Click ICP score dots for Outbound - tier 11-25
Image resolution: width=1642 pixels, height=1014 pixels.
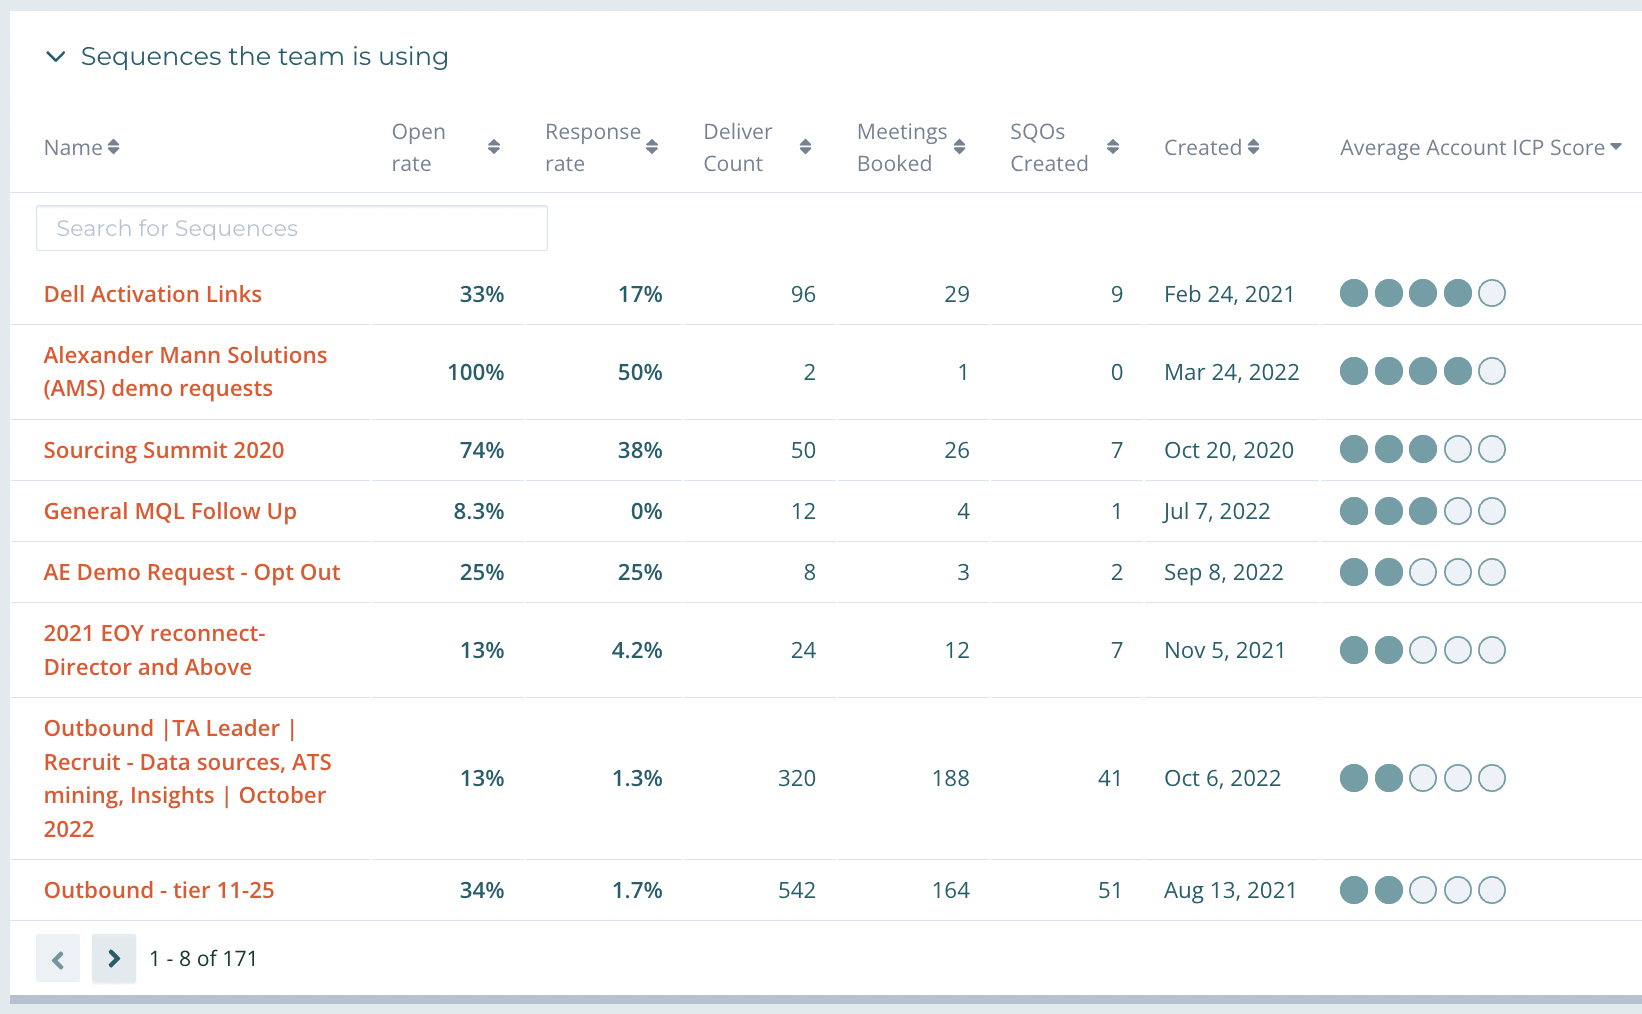[1423, 890]
